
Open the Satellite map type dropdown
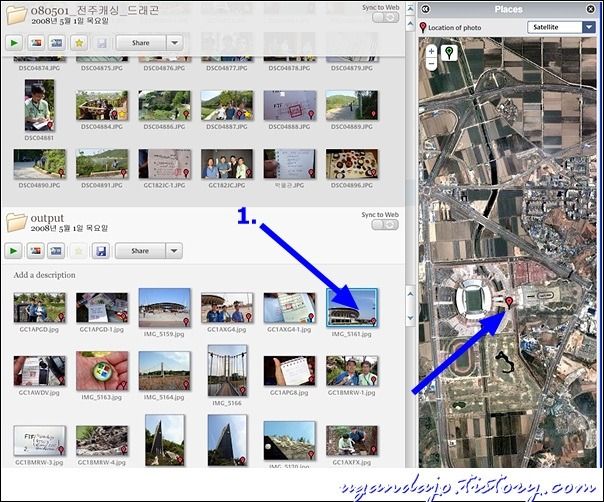[561, 27]
